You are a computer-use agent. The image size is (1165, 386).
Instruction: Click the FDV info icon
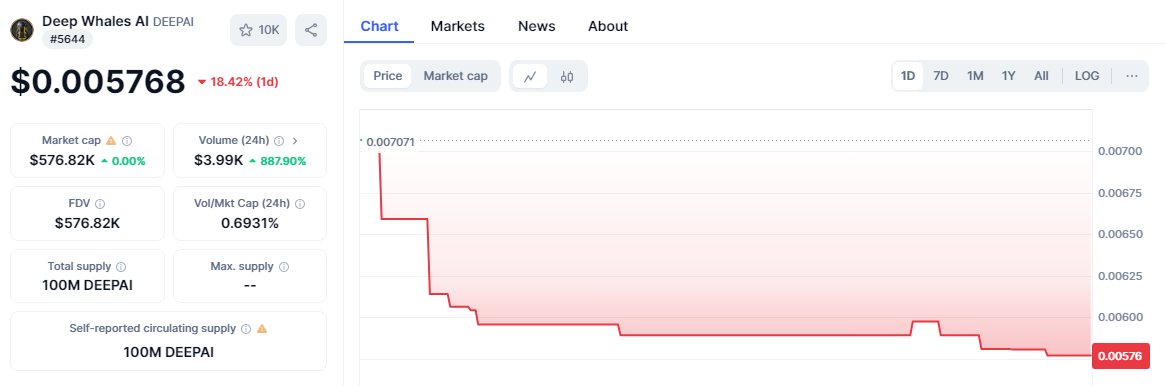[100, 203]
